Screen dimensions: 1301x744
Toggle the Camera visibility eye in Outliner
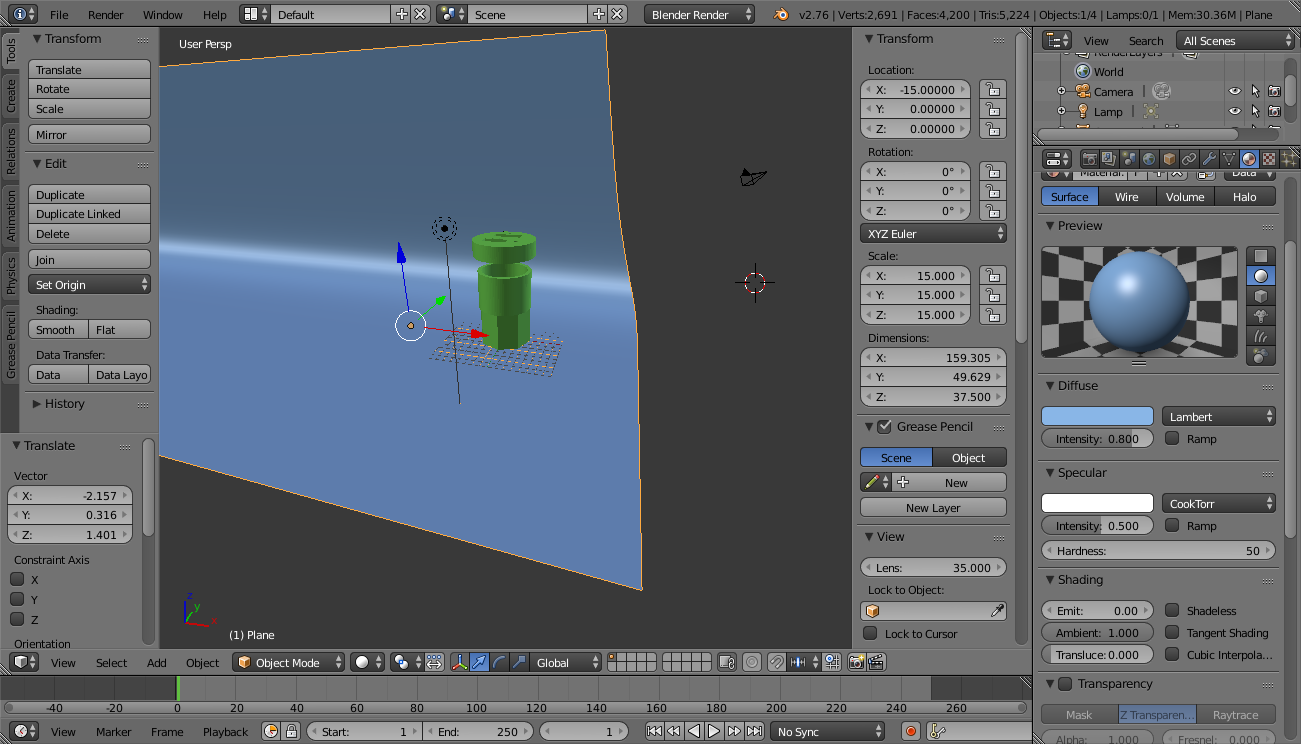pyautogui.click(x=1234, y=91)
